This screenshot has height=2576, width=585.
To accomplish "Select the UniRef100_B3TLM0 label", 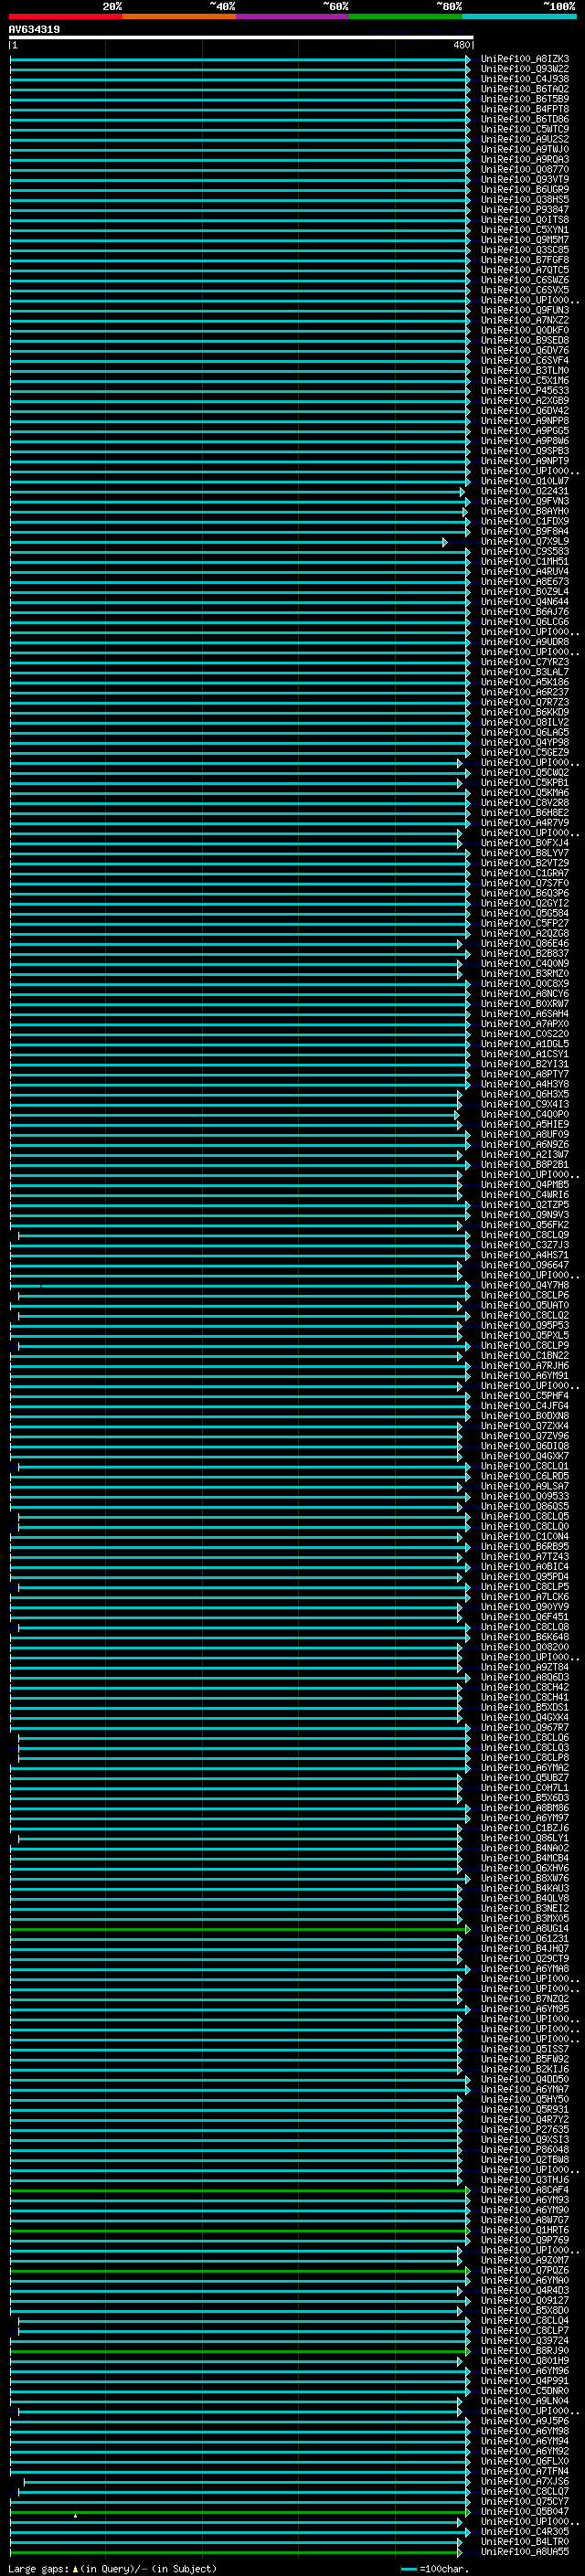I will [525, 371].
